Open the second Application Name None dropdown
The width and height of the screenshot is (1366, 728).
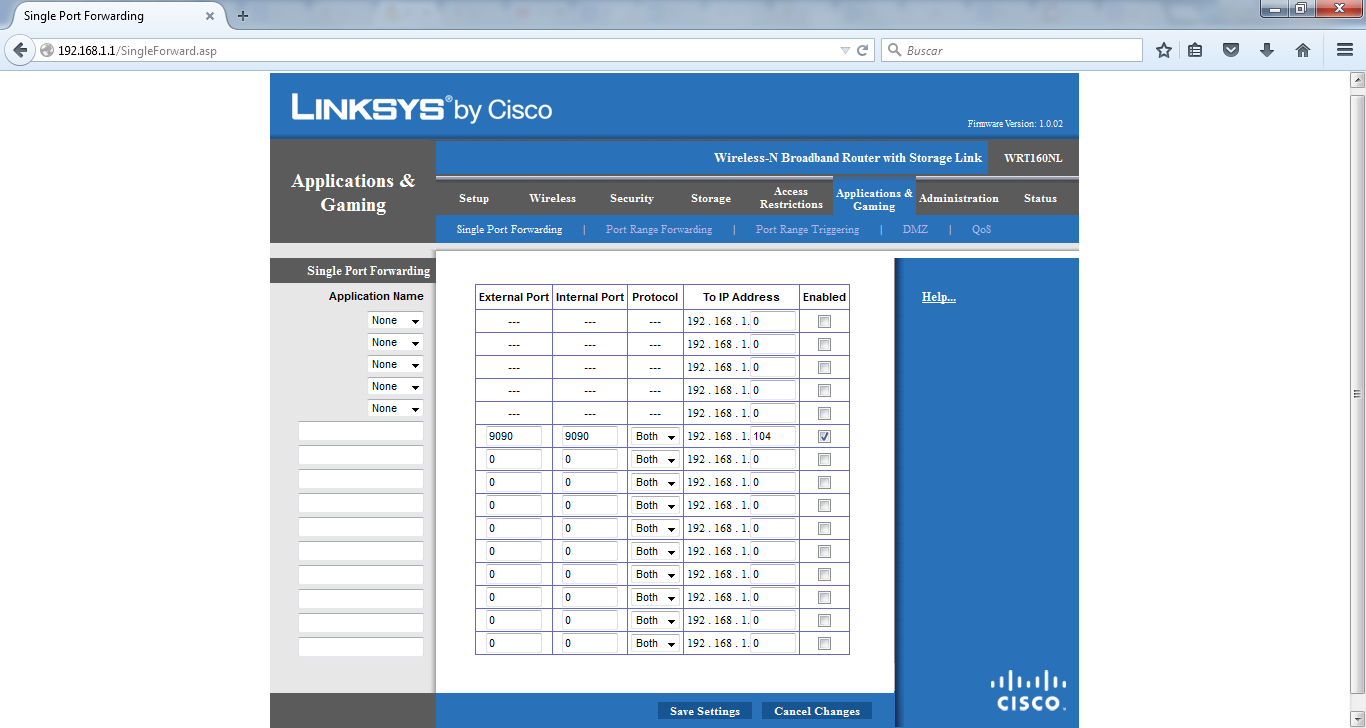pyautogui.click(x=395, y=342)
